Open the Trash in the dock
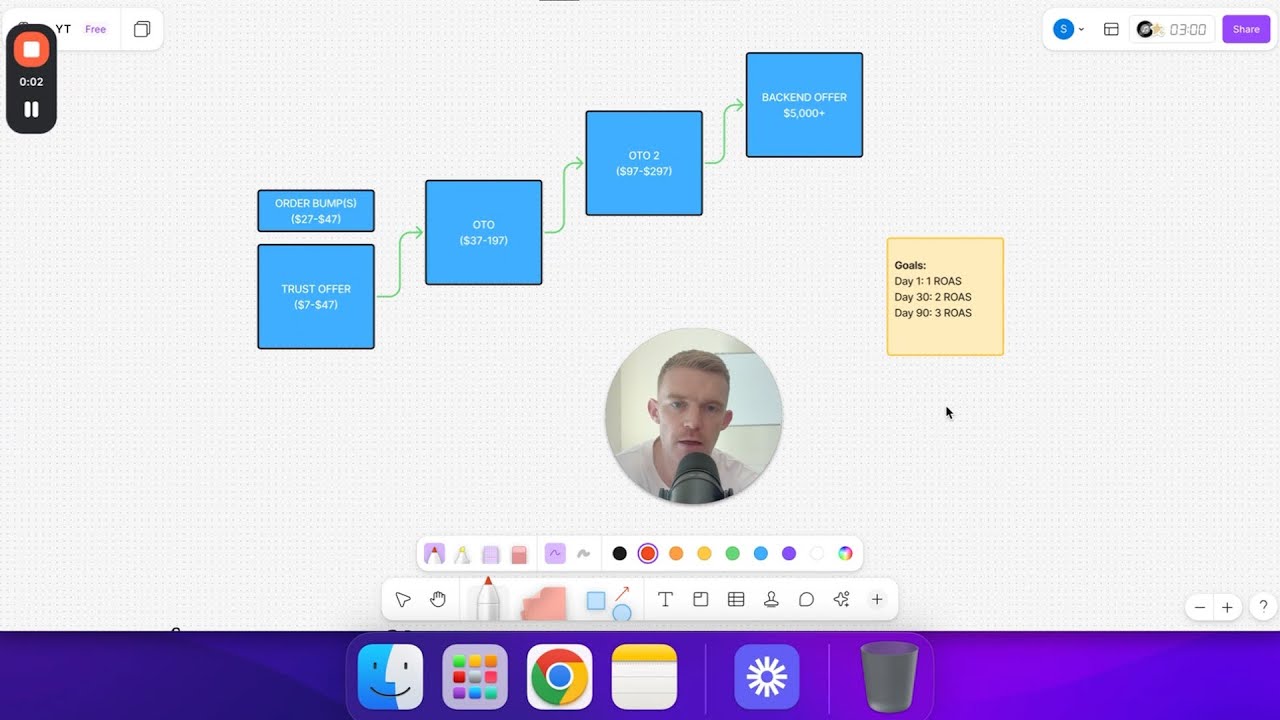 (x=889, y=677)
